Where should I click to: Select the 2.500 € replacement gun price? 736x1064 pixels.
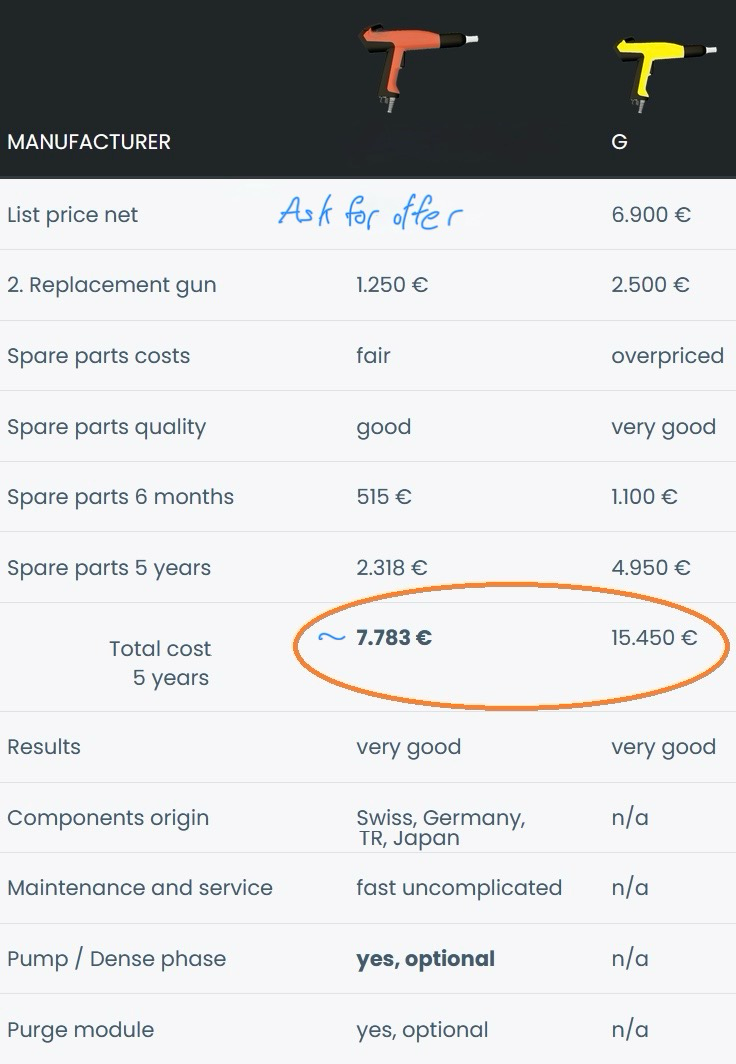pos(651,285)
